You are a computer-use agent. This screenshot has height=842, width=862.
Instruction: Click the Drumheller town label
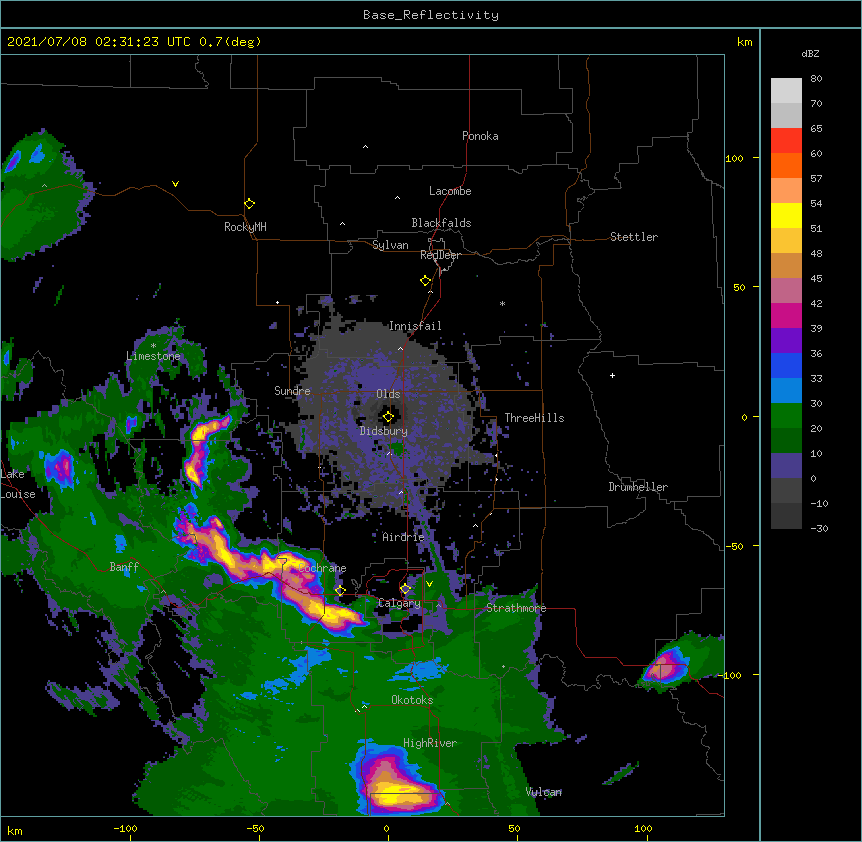coord(638,487)
